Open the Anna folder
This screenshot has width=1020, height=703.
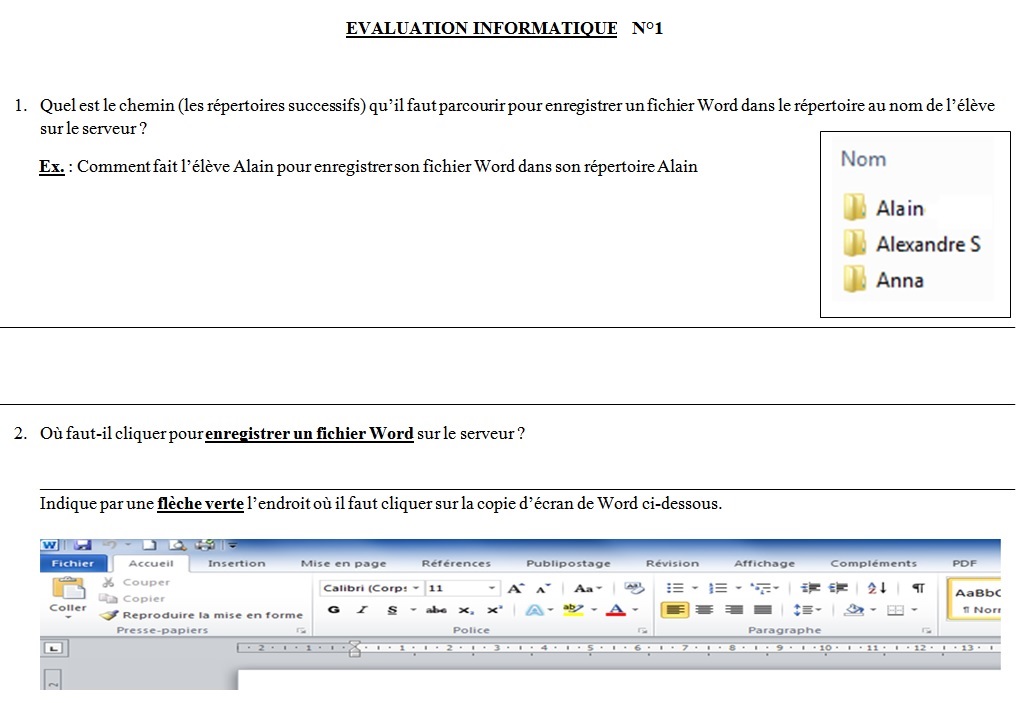point(883,280)
